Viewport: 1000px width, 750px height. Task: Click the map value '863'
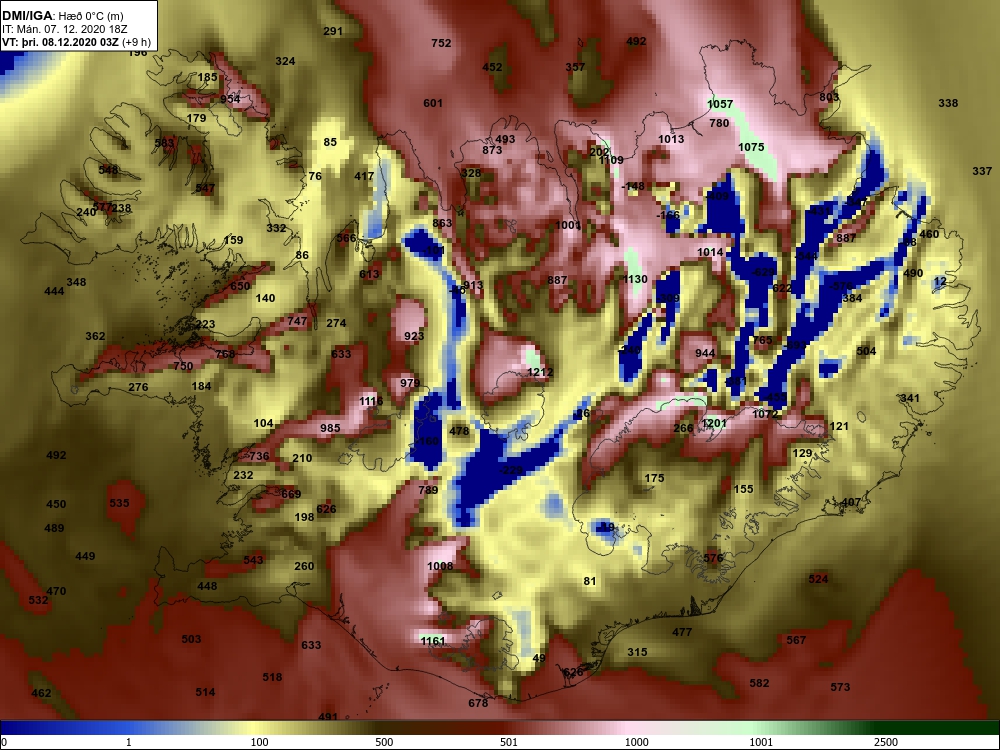point(442,223)
